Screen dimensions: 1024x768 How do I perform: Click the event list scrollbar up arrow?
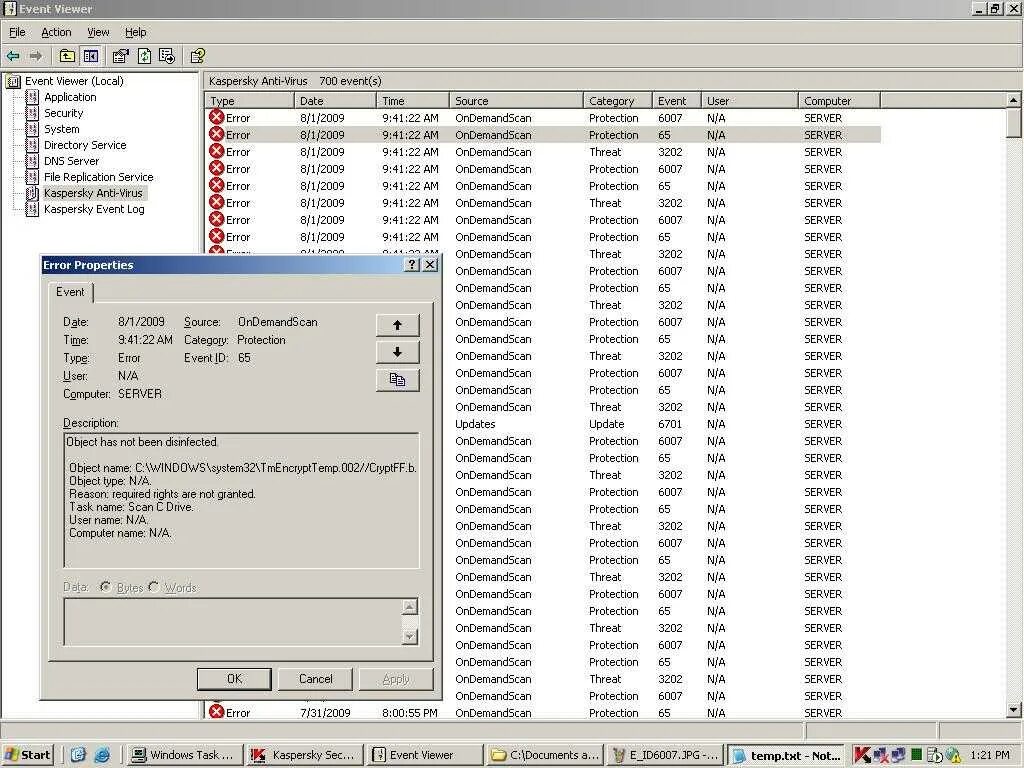pyautogui.click(x=1014, y=100)
